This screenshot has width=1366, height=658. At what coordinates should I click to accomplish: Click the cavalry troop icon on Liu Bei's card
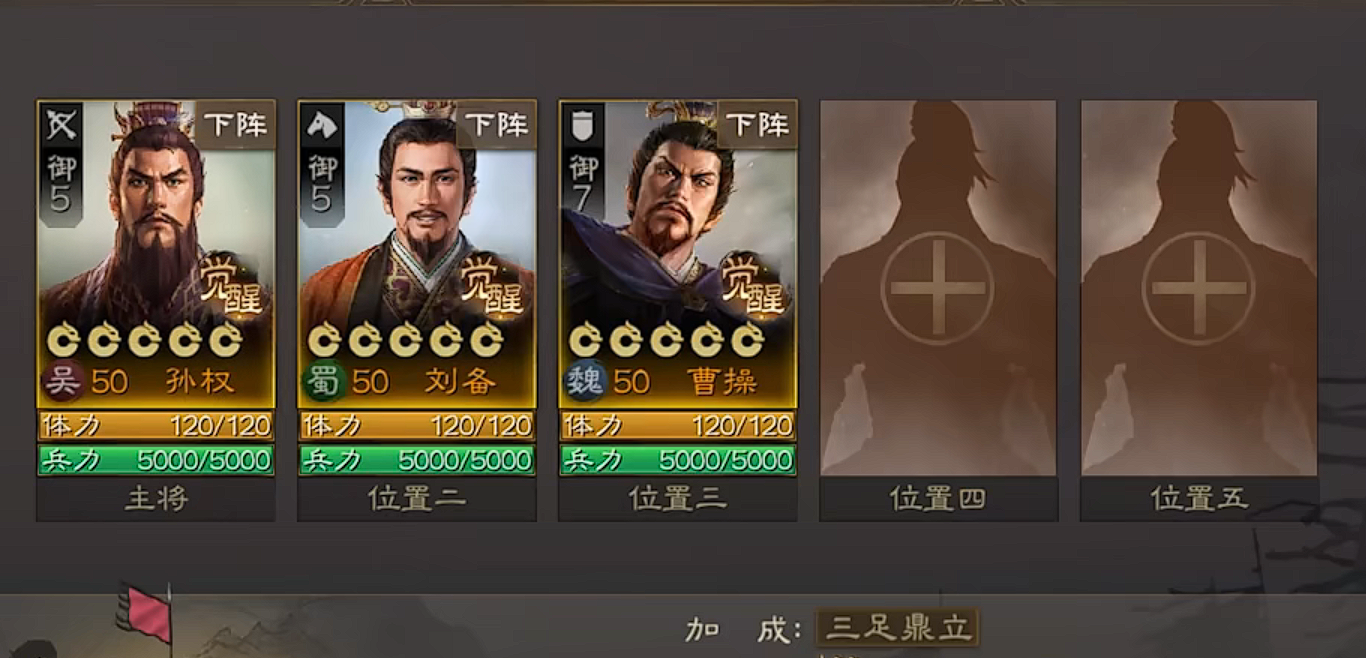click(x=322, y=125)
